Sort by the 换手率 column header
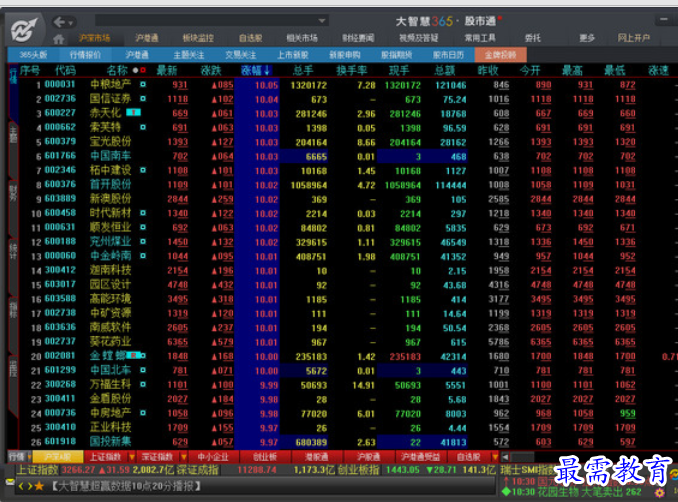The height and width of the screenshot is (502, 678). coord(351,70)
